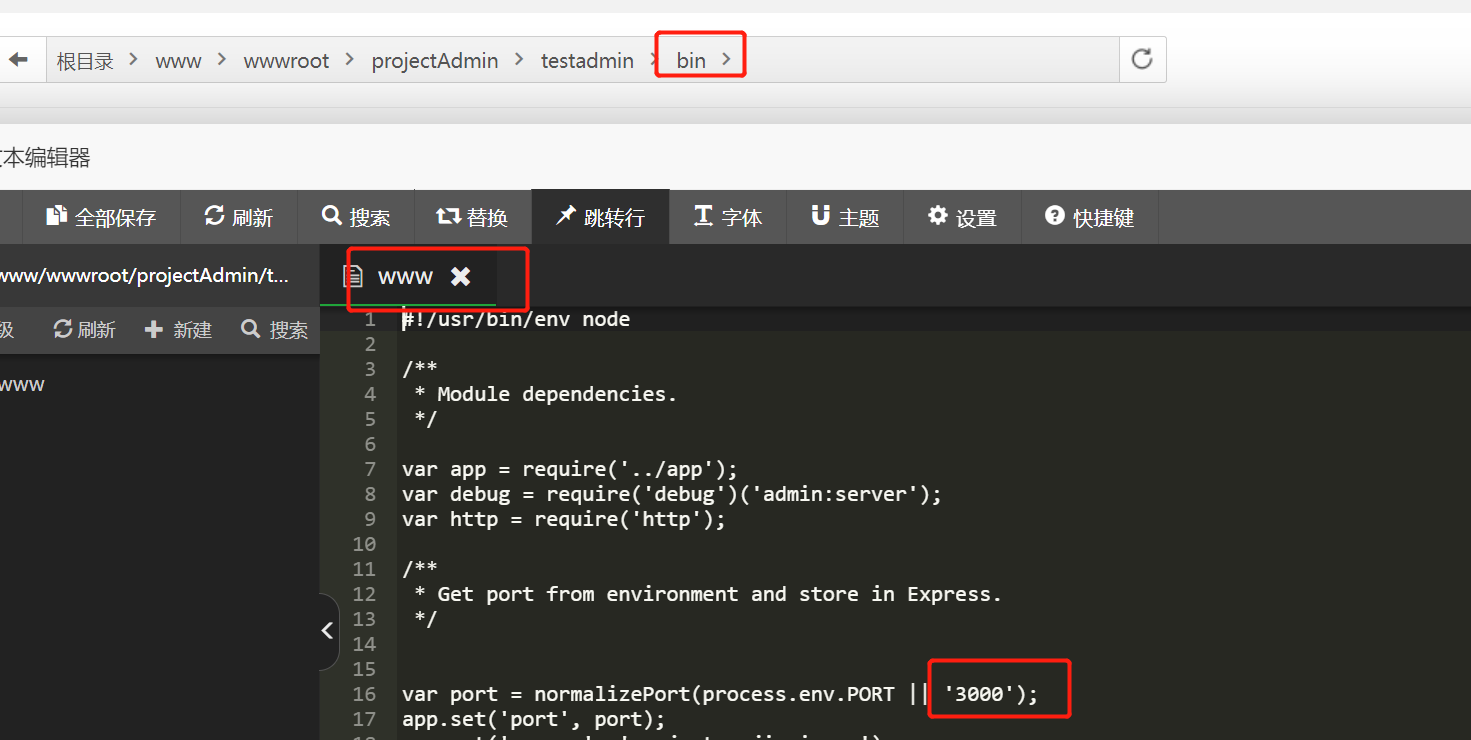Click the sidebar path /www/wwwroot/projectAdmin

pyautogui.click(x=144, y=276)
